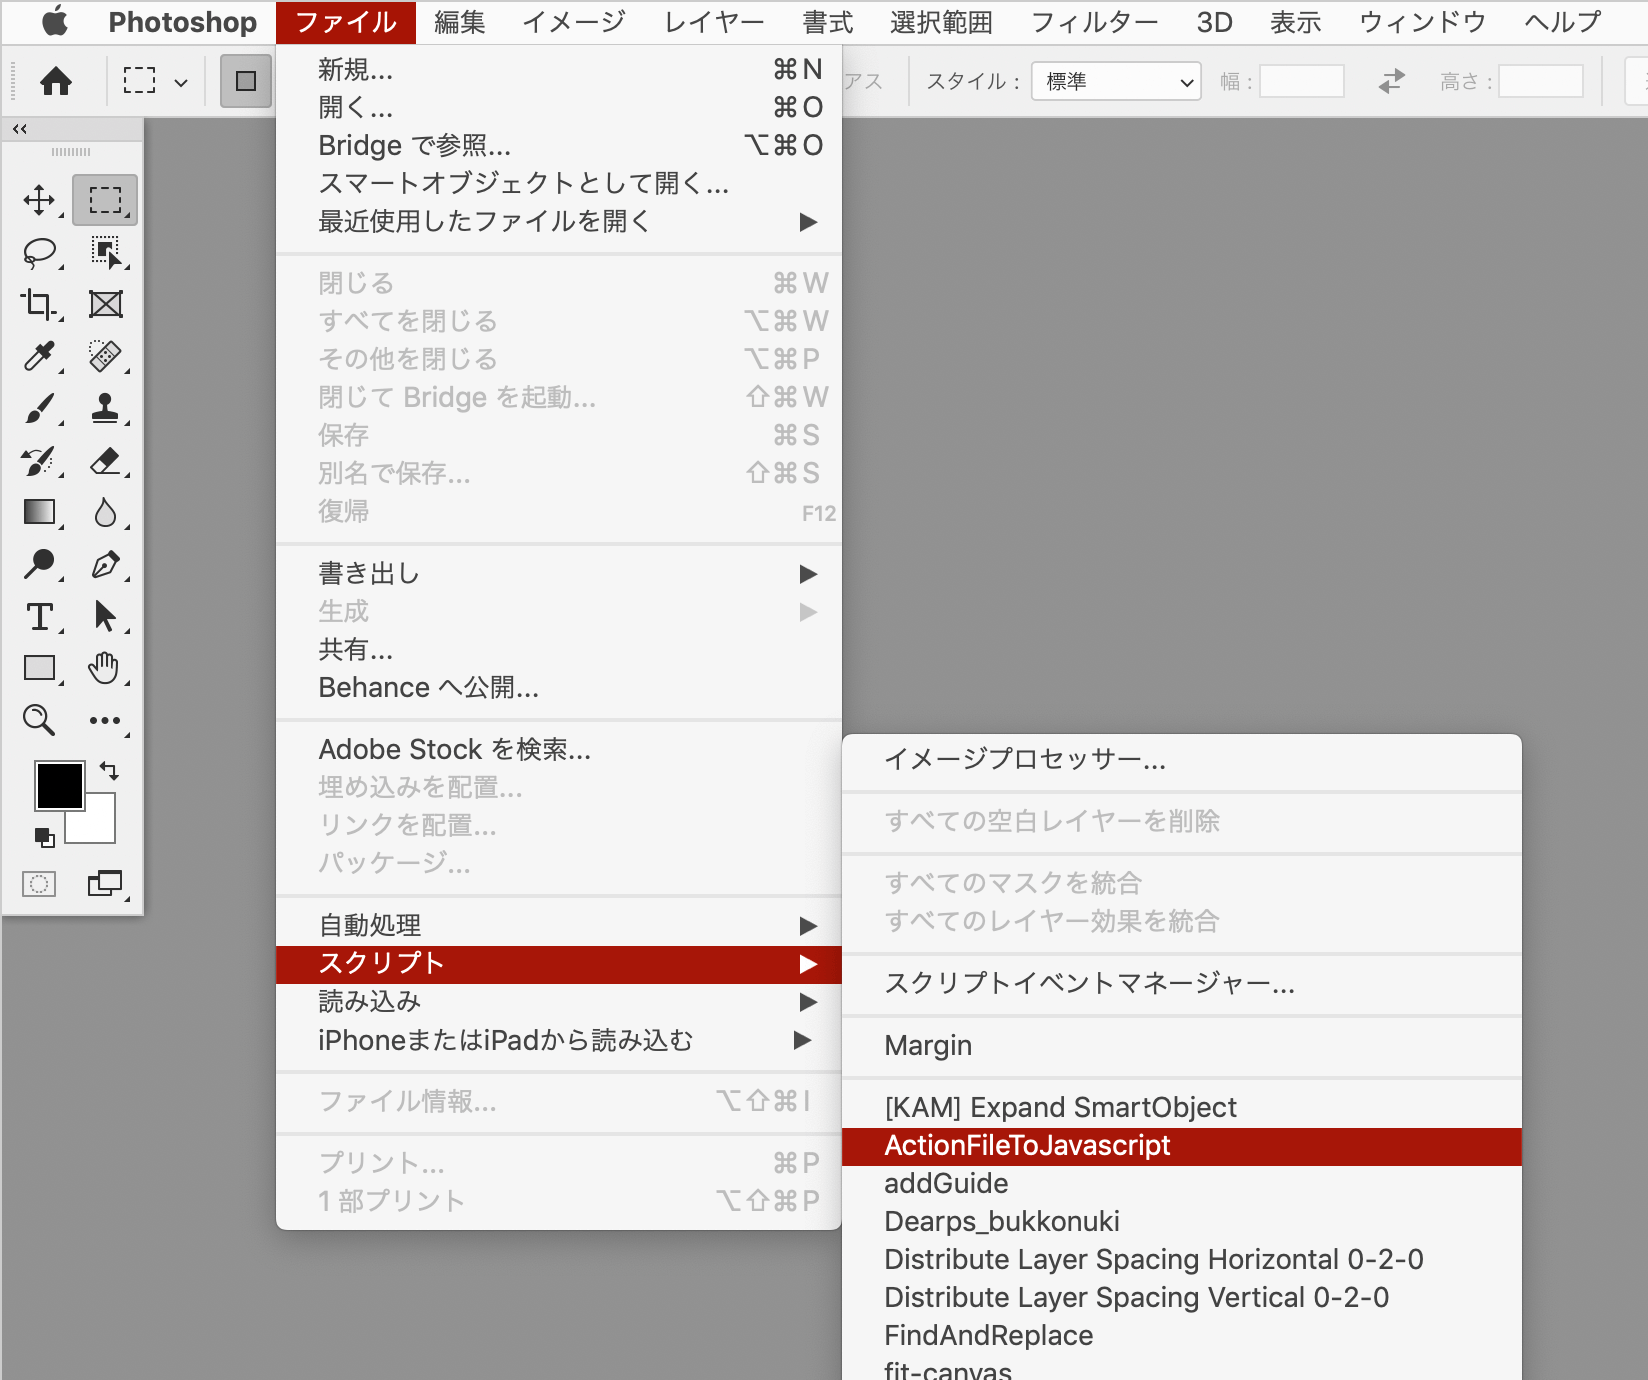1648x1380 pixels.
Task: Run the Margin script
Action: tap(1182, 1045)
